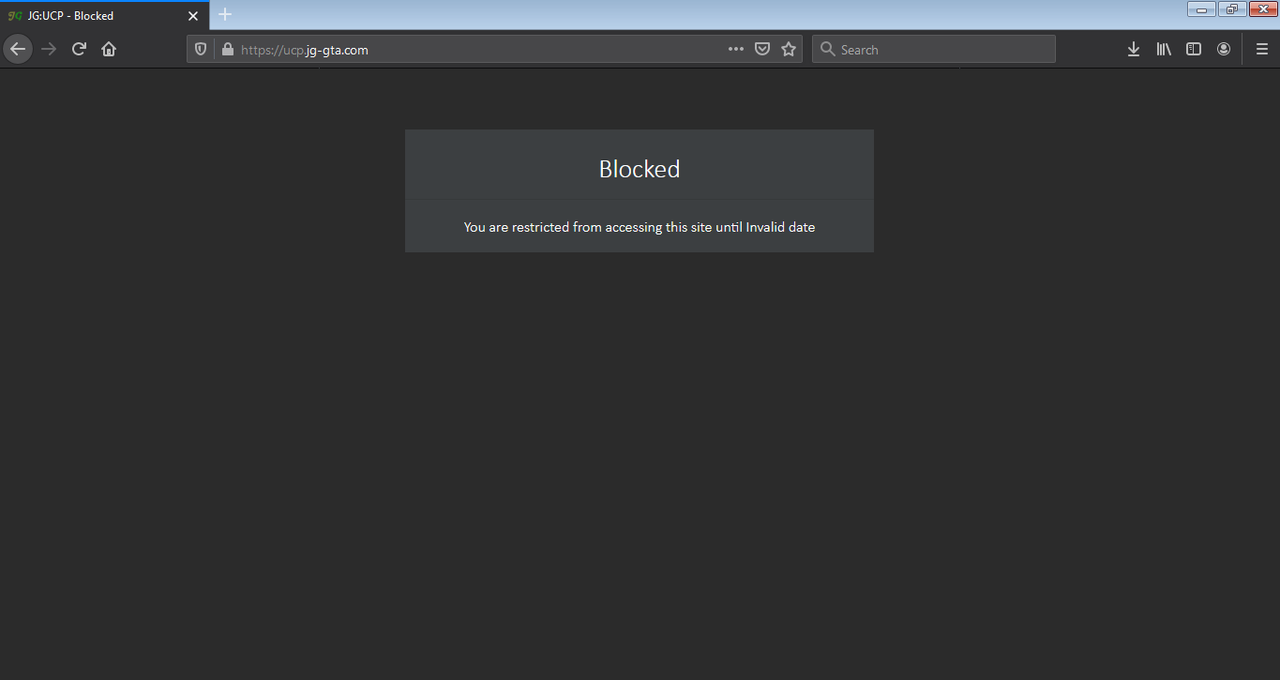Show tracking protection shield info
1280x680 pixels.
(x=201, y=49)
